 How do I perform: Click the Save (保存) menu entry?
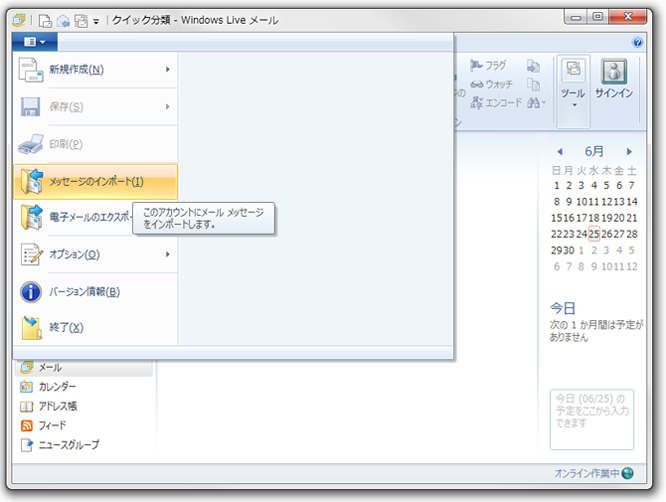[96, 107]
